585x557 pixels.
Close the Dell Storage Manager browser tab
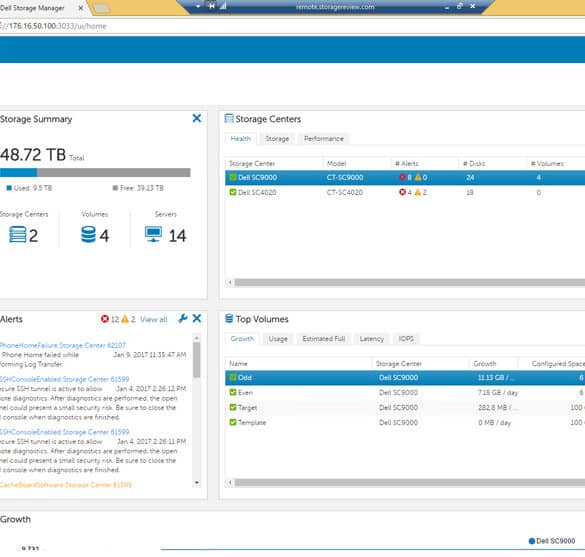click(81, 7)
